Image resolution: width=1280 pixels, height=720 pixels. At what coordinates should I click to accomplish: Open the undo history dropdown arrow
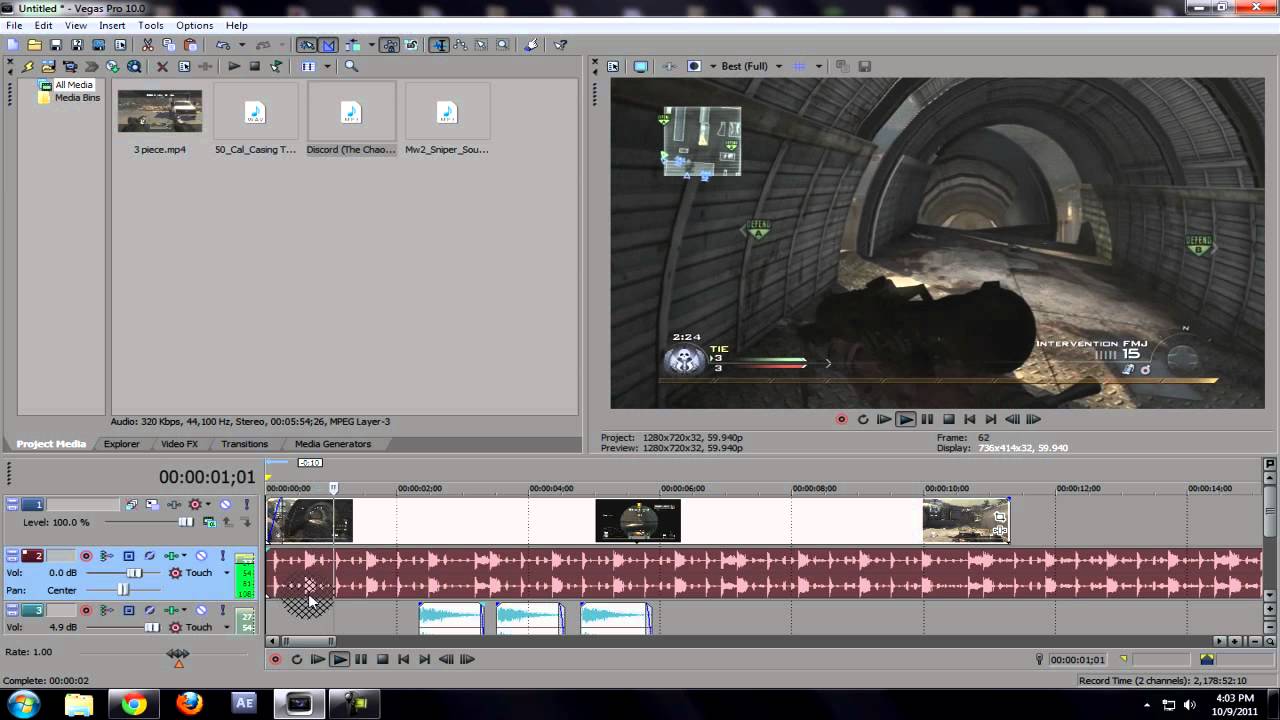[241, 45]
